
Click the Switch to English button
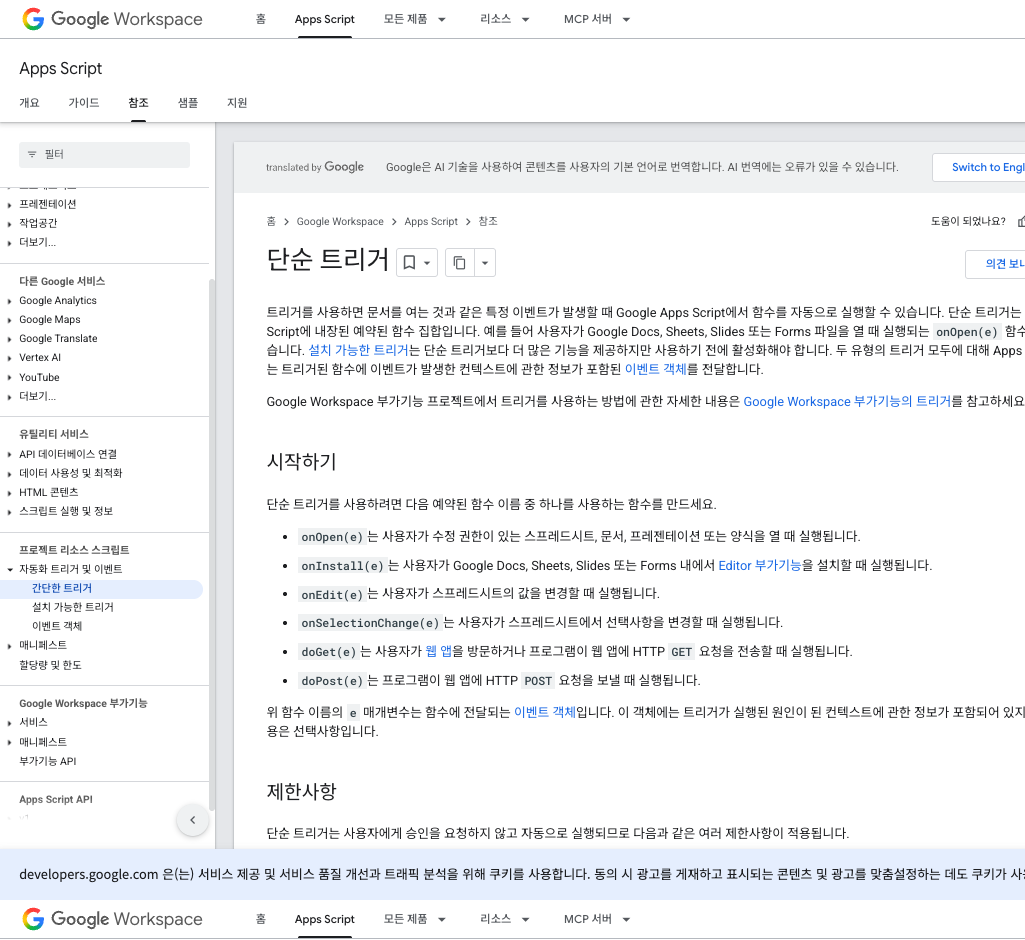click(979, 167)
